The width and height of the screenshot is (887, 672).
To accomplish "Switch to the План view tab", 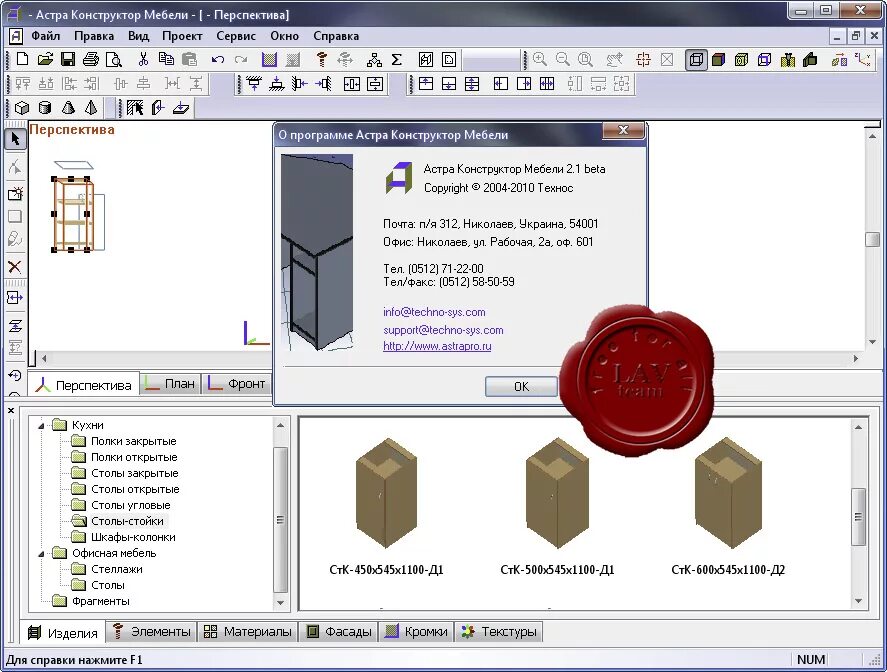I will (x=170, y=384).
